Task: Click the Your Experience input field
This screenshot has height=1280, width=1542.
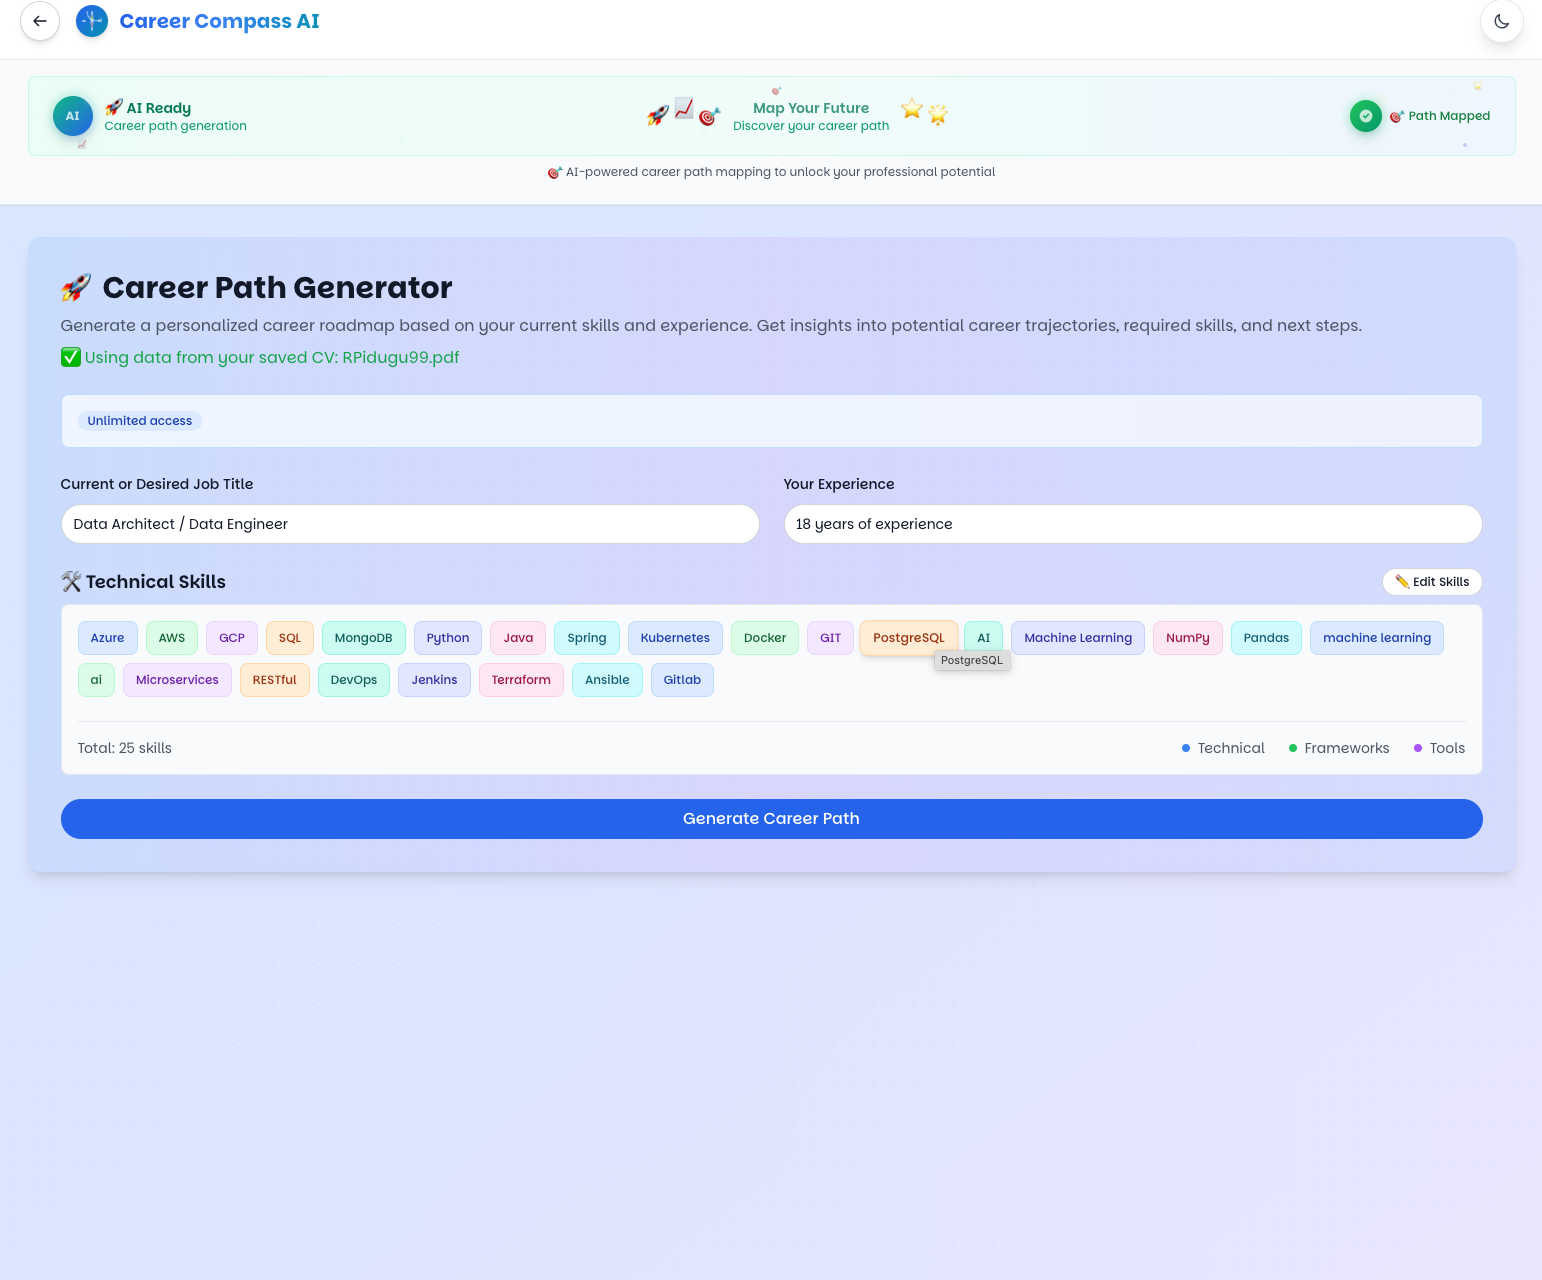Action: click(1131, 523)
